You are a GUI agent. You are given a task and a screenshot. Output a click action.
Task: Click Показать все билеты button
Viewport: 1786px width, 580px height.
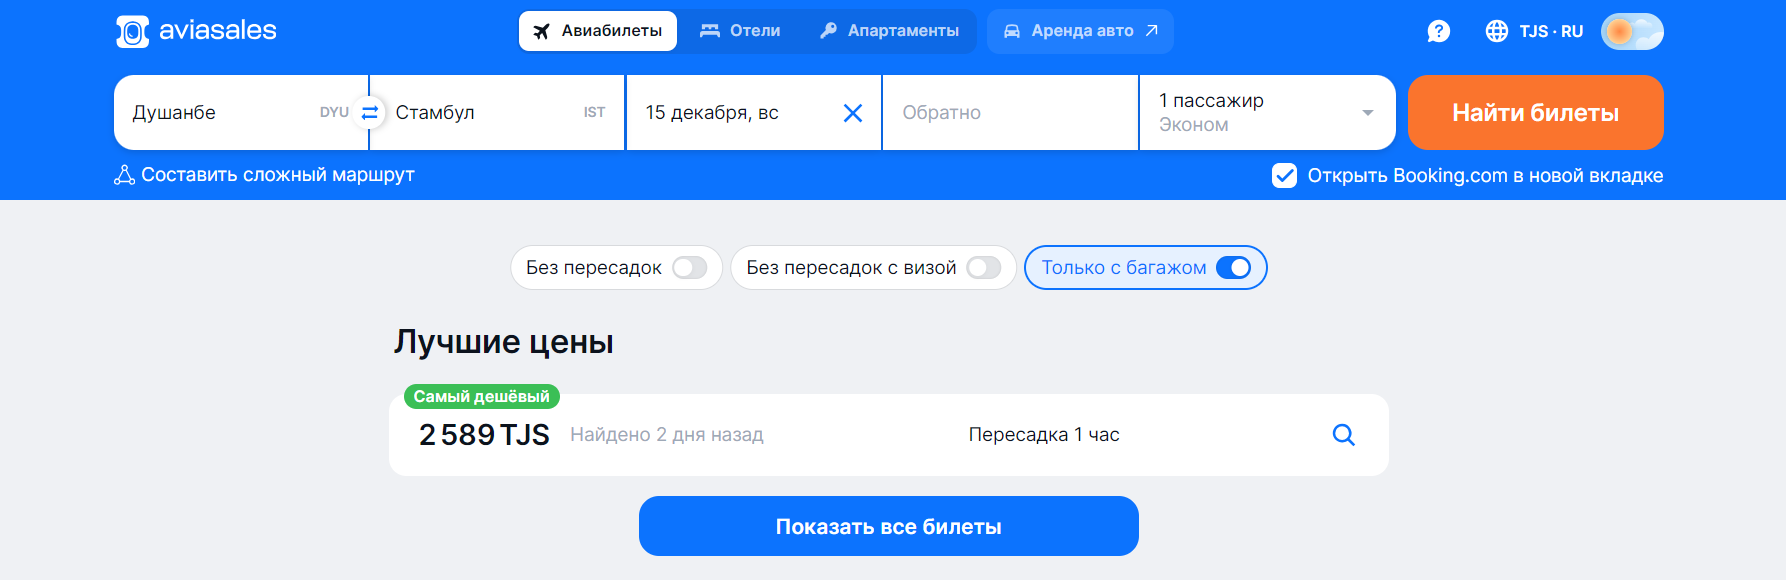(888, 526)
